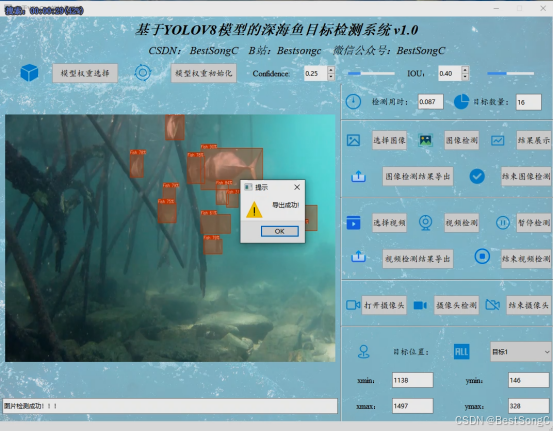Click the stop circle end-video icon

pos(482,256)
